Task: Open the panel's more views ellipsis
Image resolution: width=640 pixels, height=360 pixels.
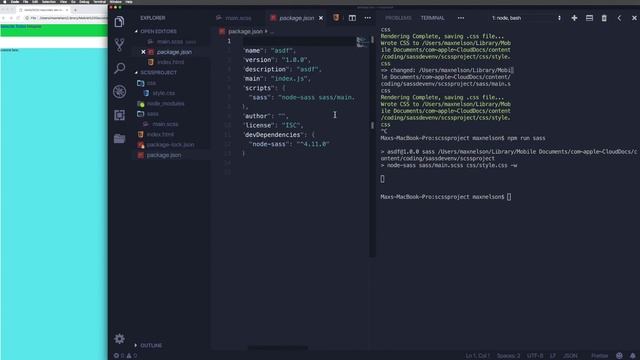Action: pos(461,18)
